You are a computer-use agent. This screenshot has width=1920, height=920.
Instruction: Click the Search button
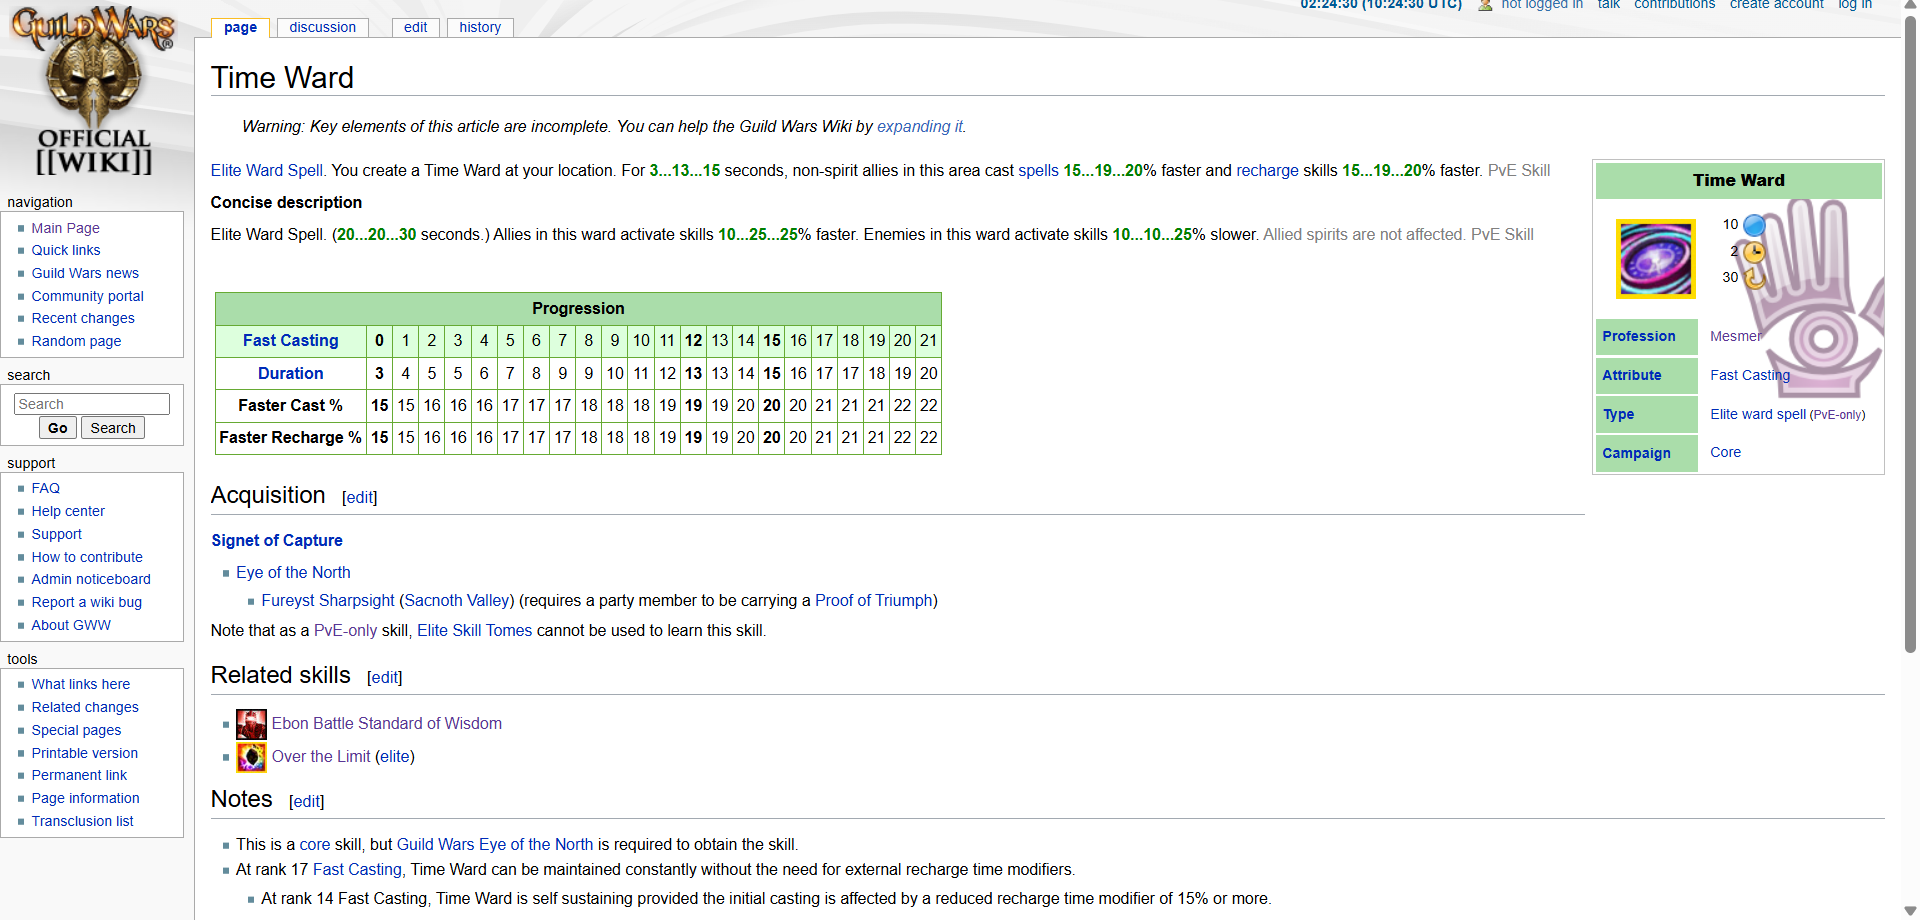click(x=113, y=428)
